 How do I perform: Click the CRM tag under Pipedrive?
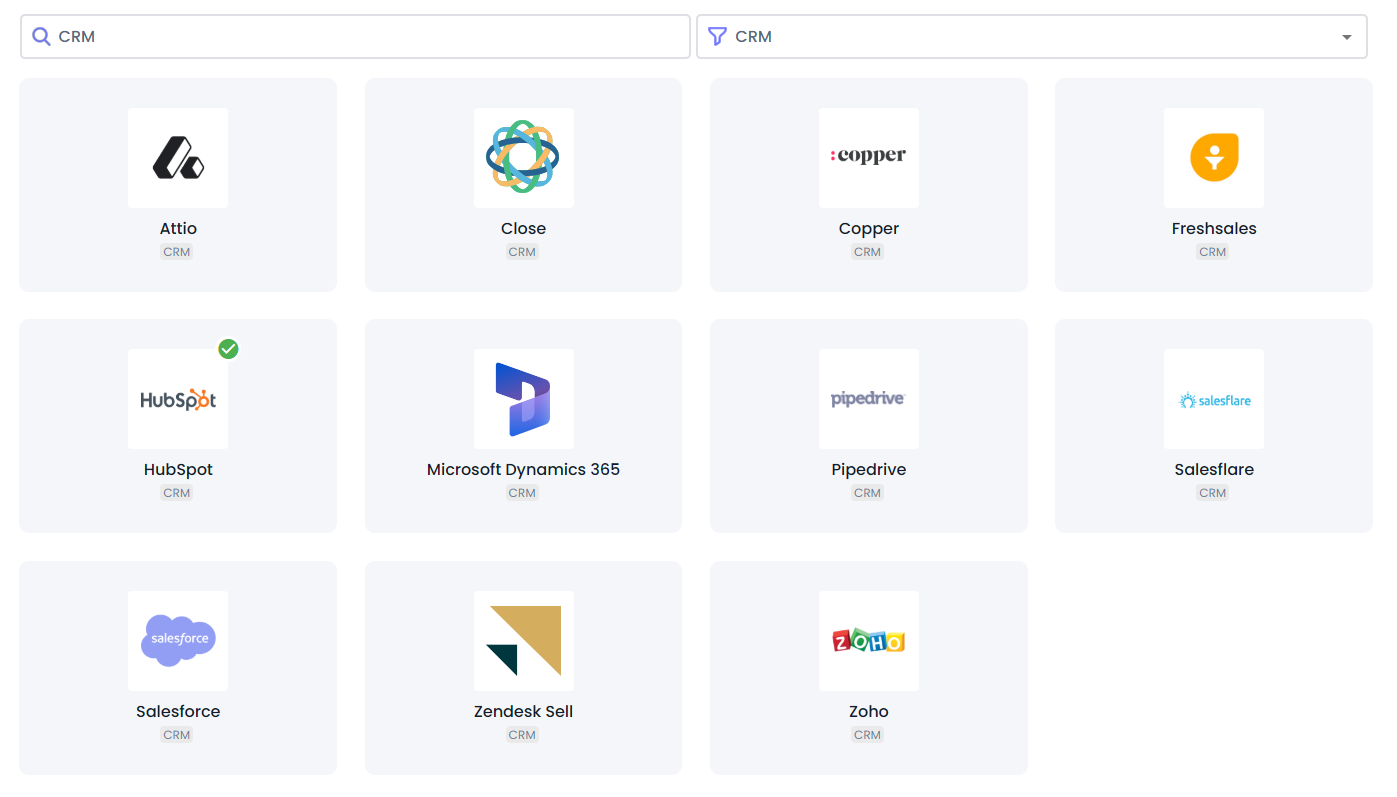(x=867, y=493)
